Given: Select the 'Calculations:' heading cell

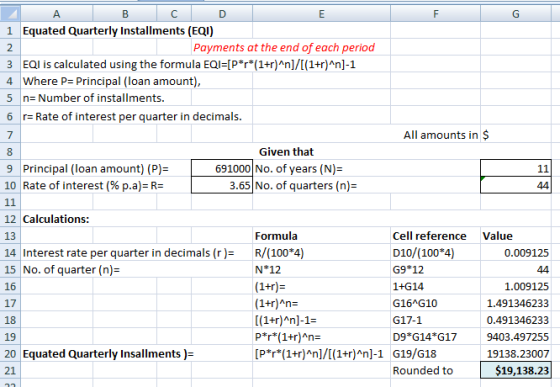Looking at the screenshot, I should click(56, 219).
